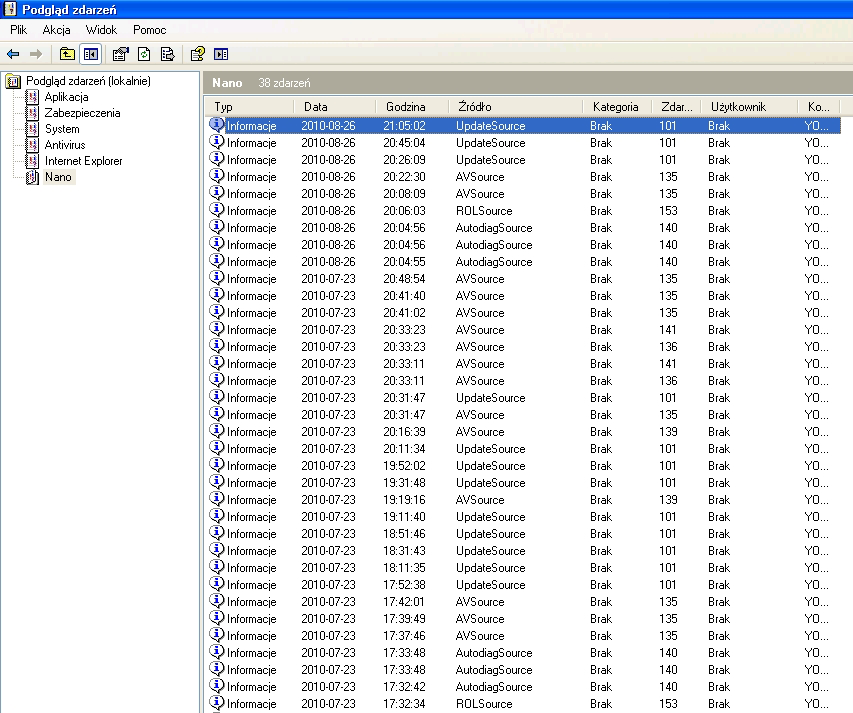The image size is (853, 713).
Task: Click the info icon of the 20:41:40 event
Action: click(217, 295)
